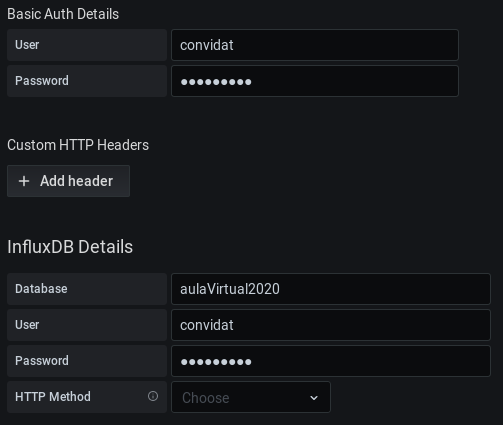Click the HTTP Method info icon
The image size is (503, 425).
[x=153, y=396]
